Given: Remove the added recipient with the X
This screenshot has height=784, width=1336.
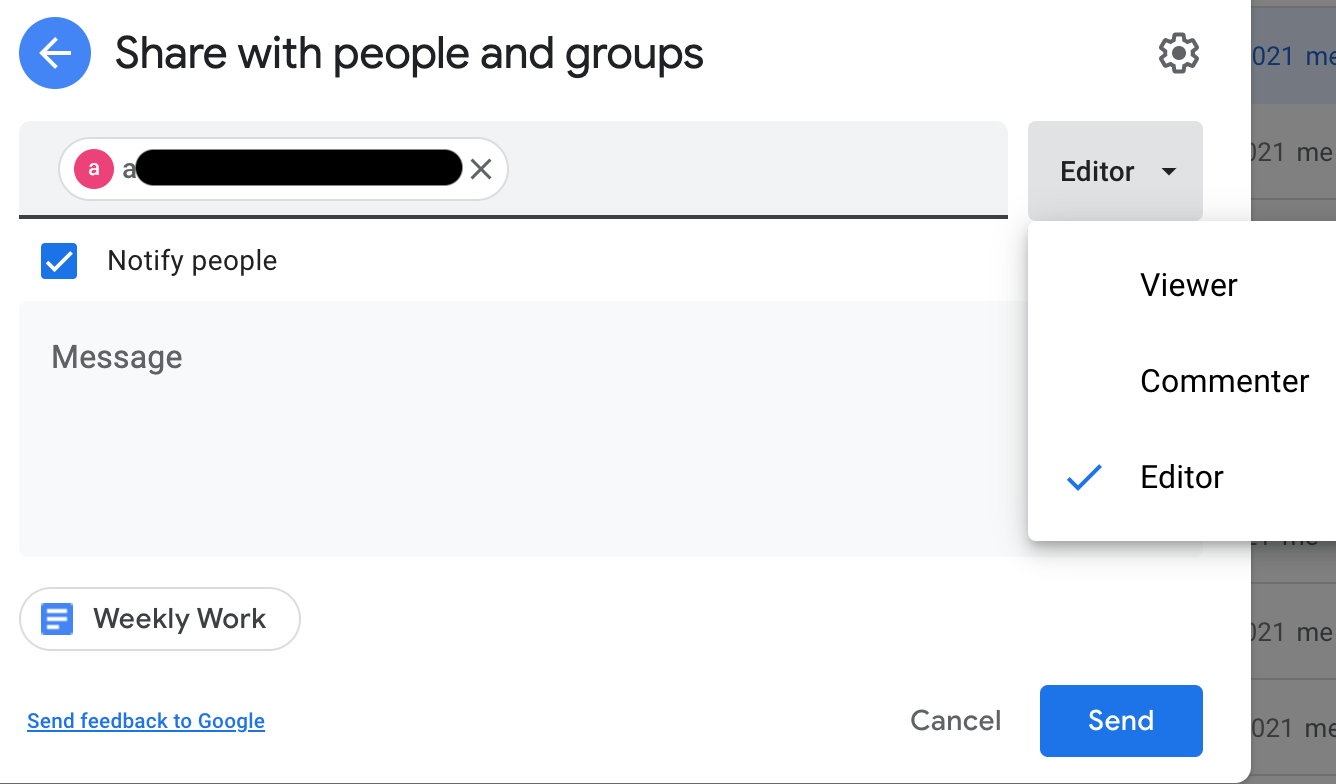Looking at the screenshot, I should 481,168.
